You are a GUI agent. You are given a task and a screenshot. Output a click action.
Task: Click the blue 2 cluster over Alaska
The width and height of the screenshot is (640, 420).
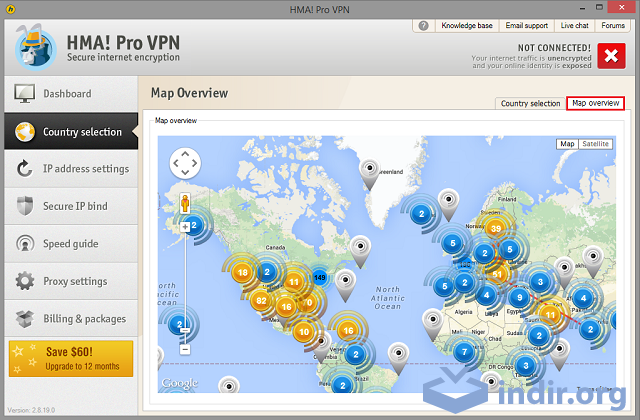[x=194, y=225]
